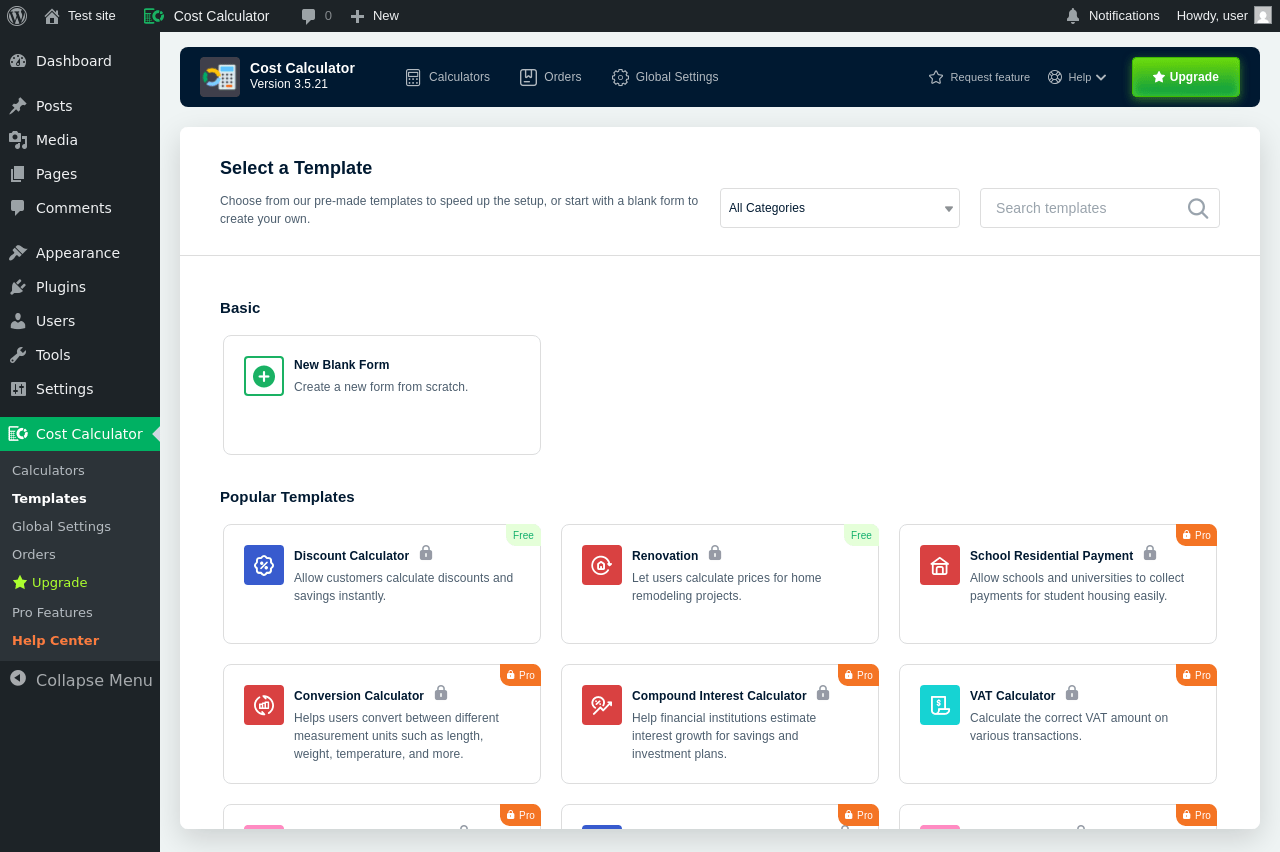The height and width of the screenshot is (852, 1280).
Task: Open Tools in the sidebar
Action: (80, 355)
